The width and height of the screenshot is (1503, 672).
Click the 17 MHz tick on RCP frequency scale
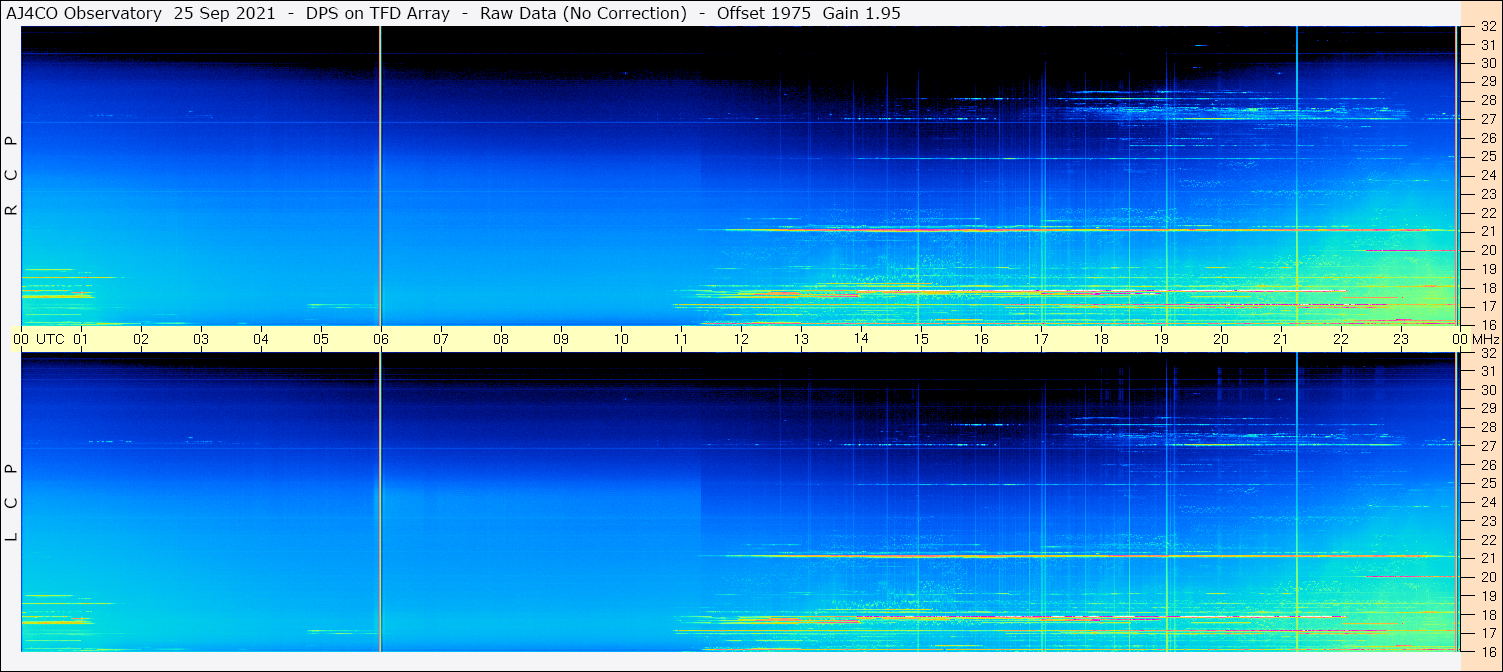(x=1488, y=306)
